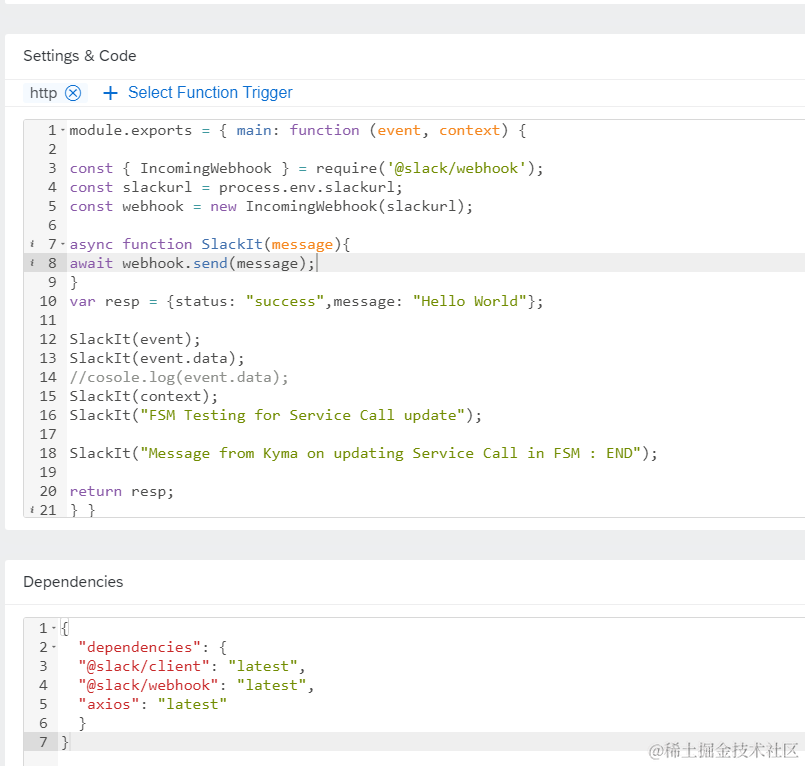Click the FSM Testing for Service Call line
805x766 pixels.
tap(276, 415)
